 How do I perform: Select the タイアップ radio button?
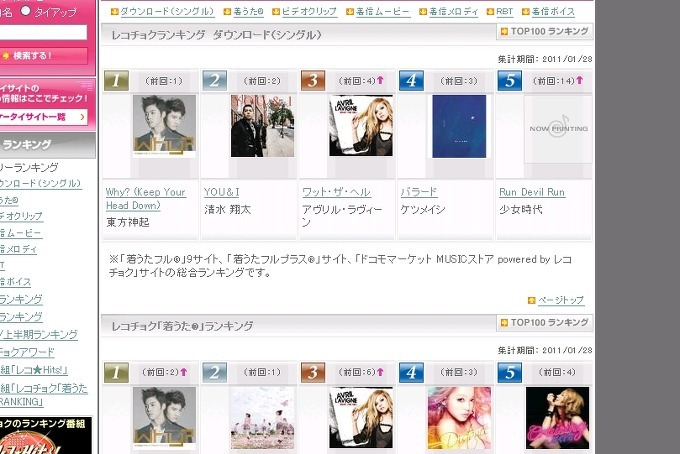pyautogui.click(x=26, y=10)
